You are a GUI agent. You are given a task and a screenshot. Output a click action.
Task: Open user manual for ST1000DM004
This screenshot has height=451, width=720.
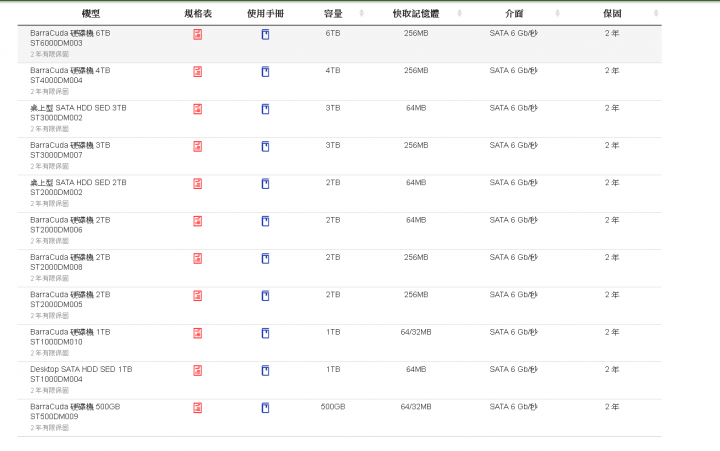click(265, 371)
